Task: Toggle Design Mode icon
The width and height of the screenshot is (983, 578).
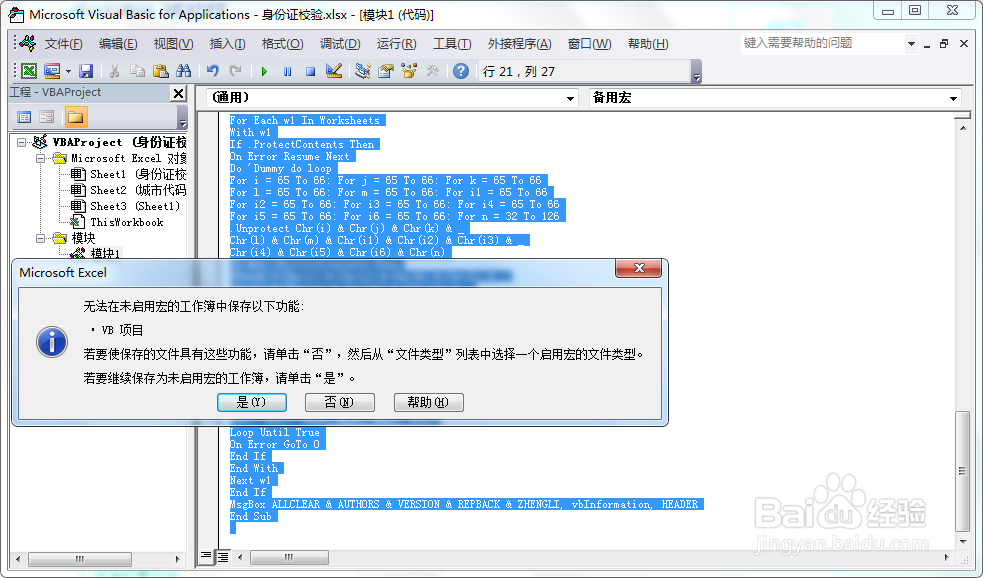Action: 334,71
